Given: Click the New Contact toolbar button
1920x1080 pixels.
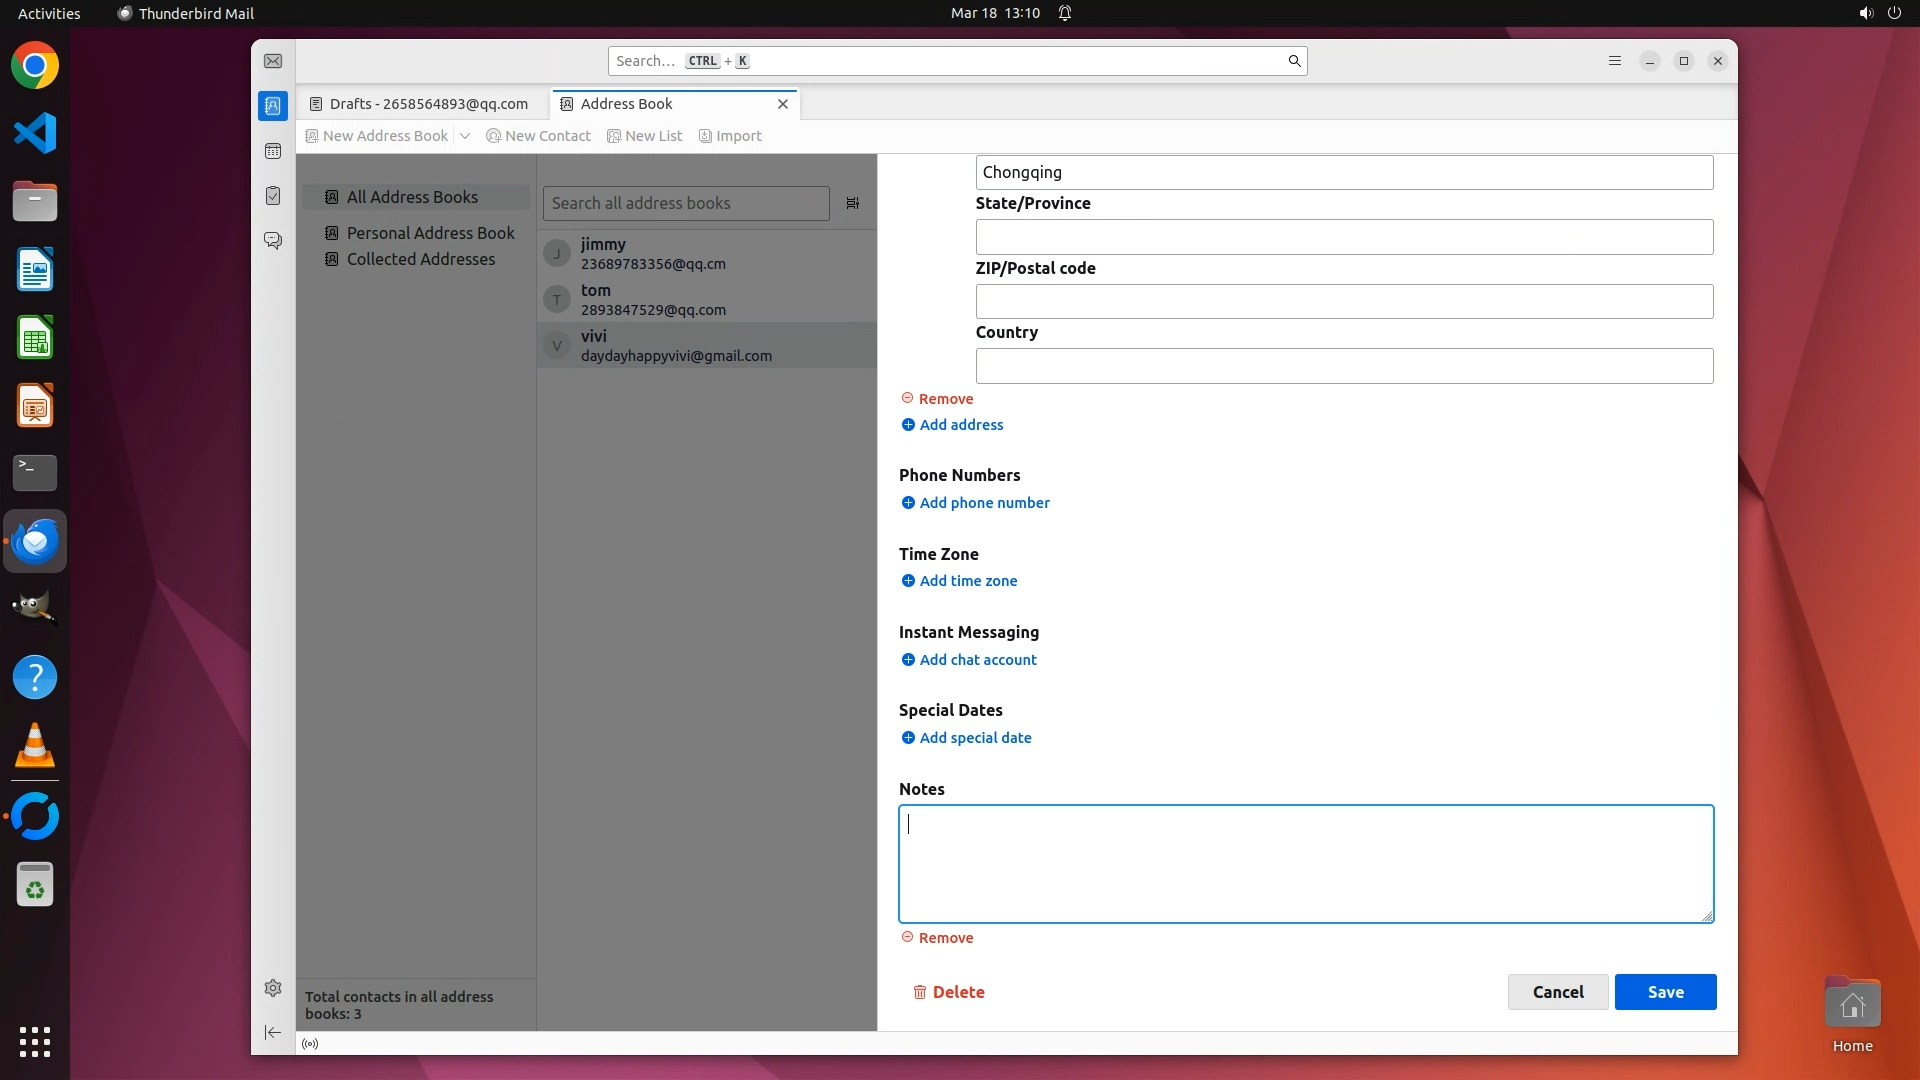Looking at the screenshot, I should [x=538, y=136].
